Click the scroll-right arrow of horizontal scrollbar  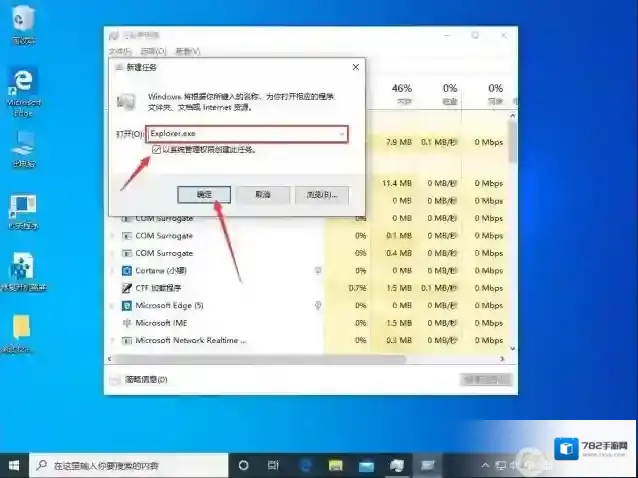pos(502,359)
